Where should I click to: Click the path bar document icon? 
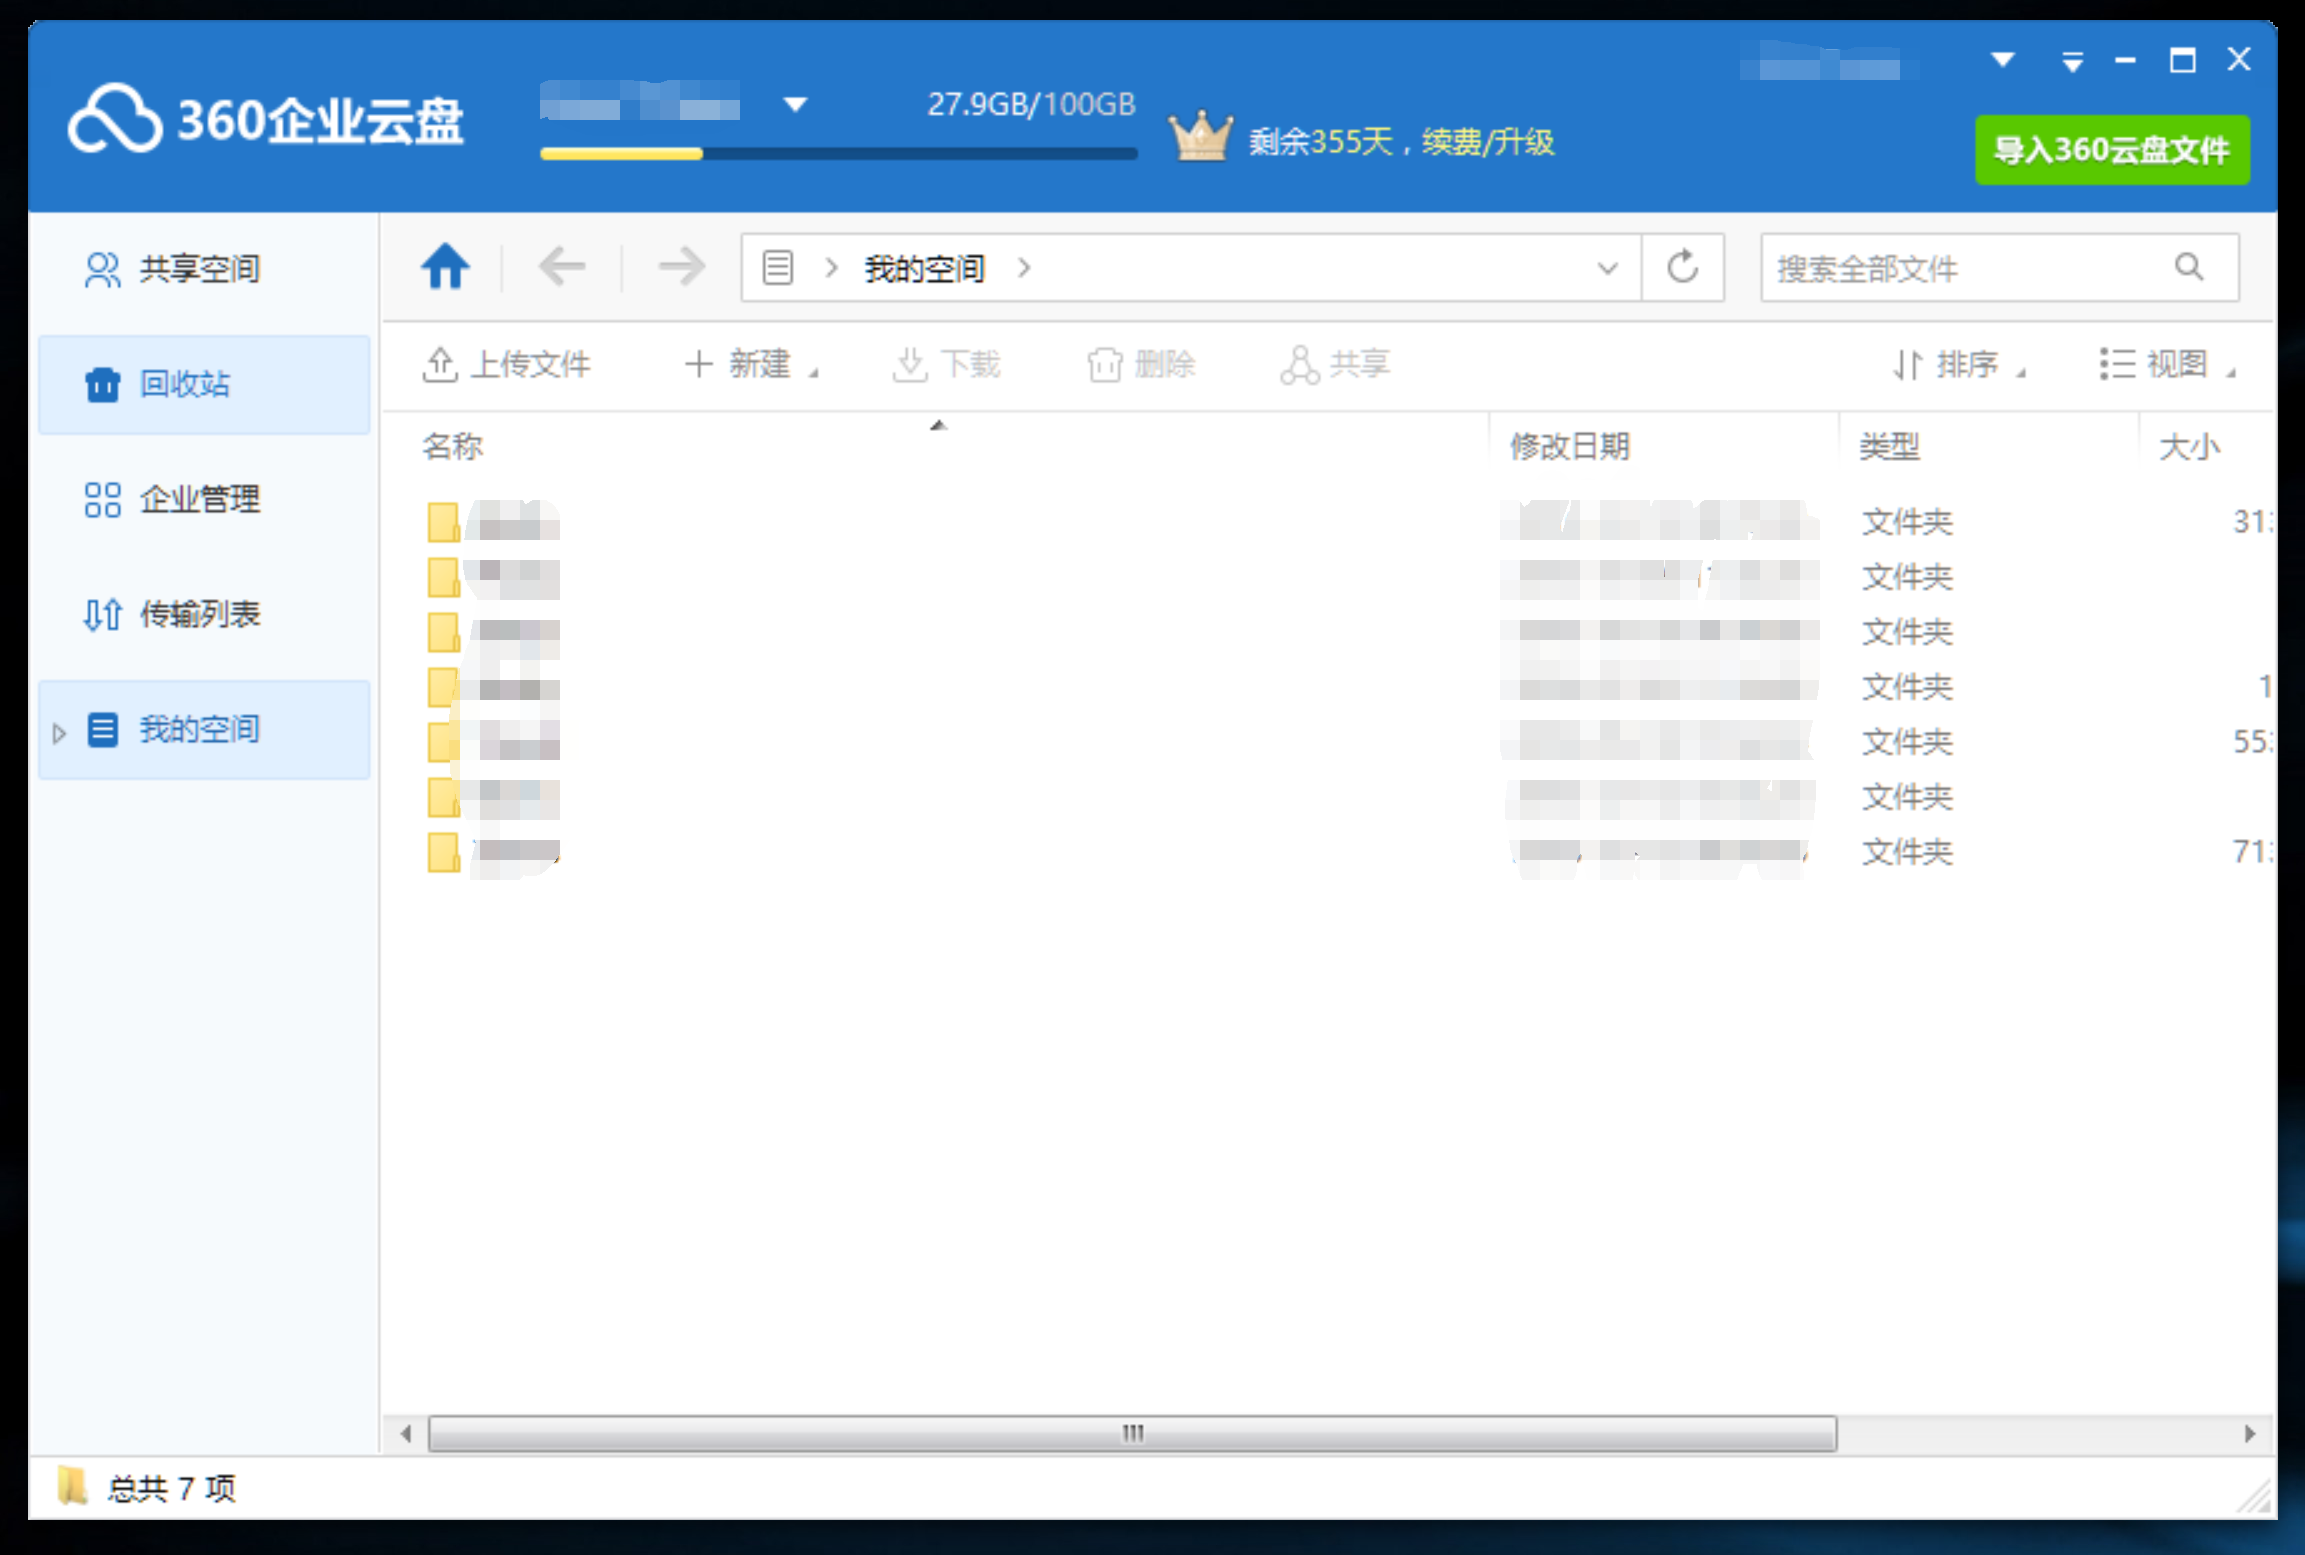[778, 268]
